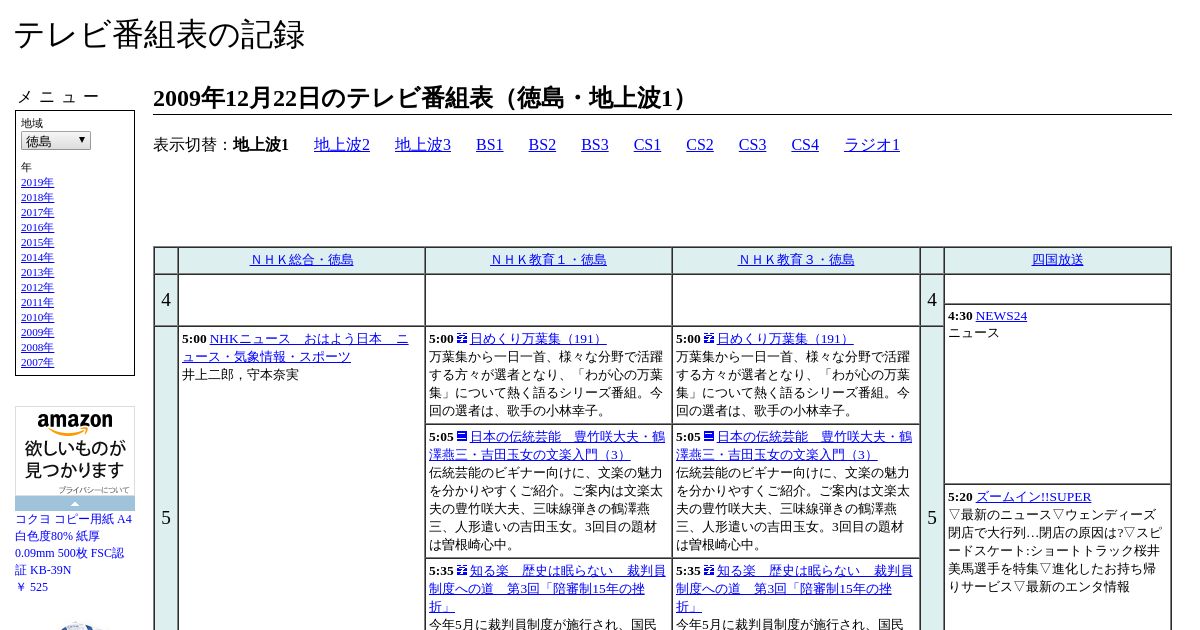Select the 2011年 year link
1200x630 pixels.
pyautogui.click(x=37, y=302)
